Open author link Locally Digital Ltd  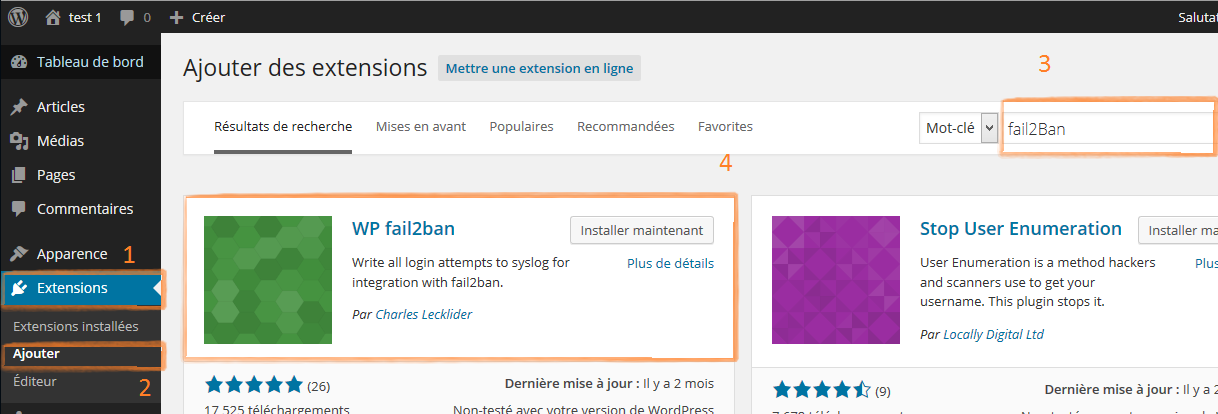pyautogui.click(x=993, y=334)
